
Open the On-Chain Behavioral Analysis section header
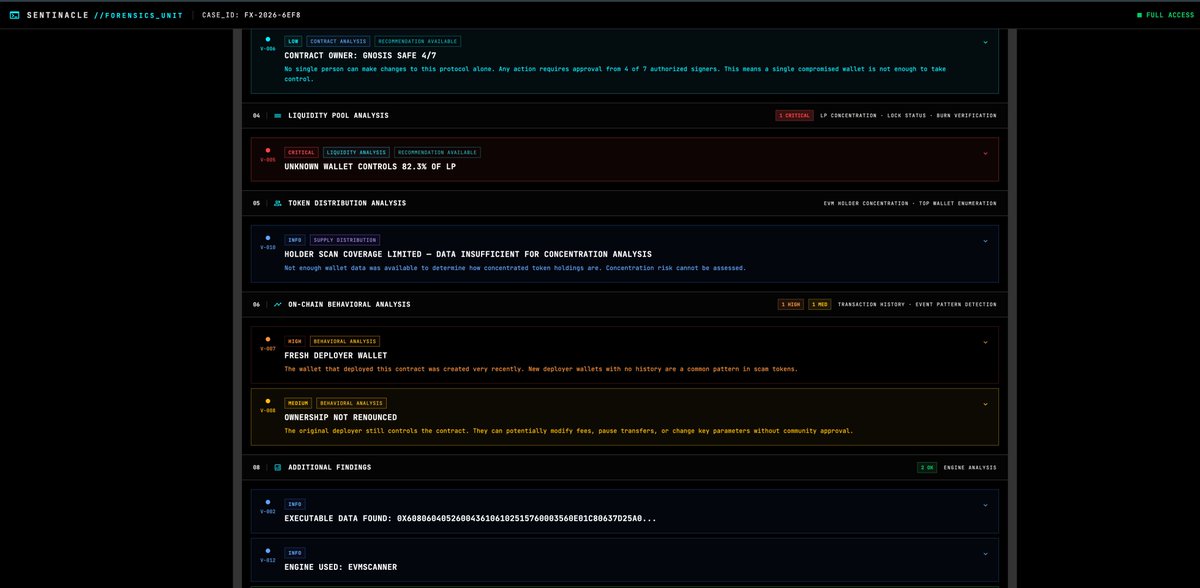(x=625, y=304)
